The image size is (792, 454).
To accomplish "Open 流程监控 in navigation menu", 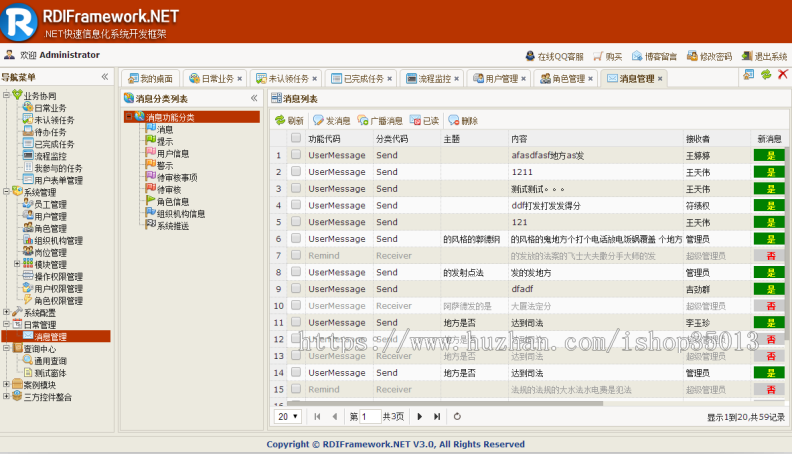I will 51,156.
